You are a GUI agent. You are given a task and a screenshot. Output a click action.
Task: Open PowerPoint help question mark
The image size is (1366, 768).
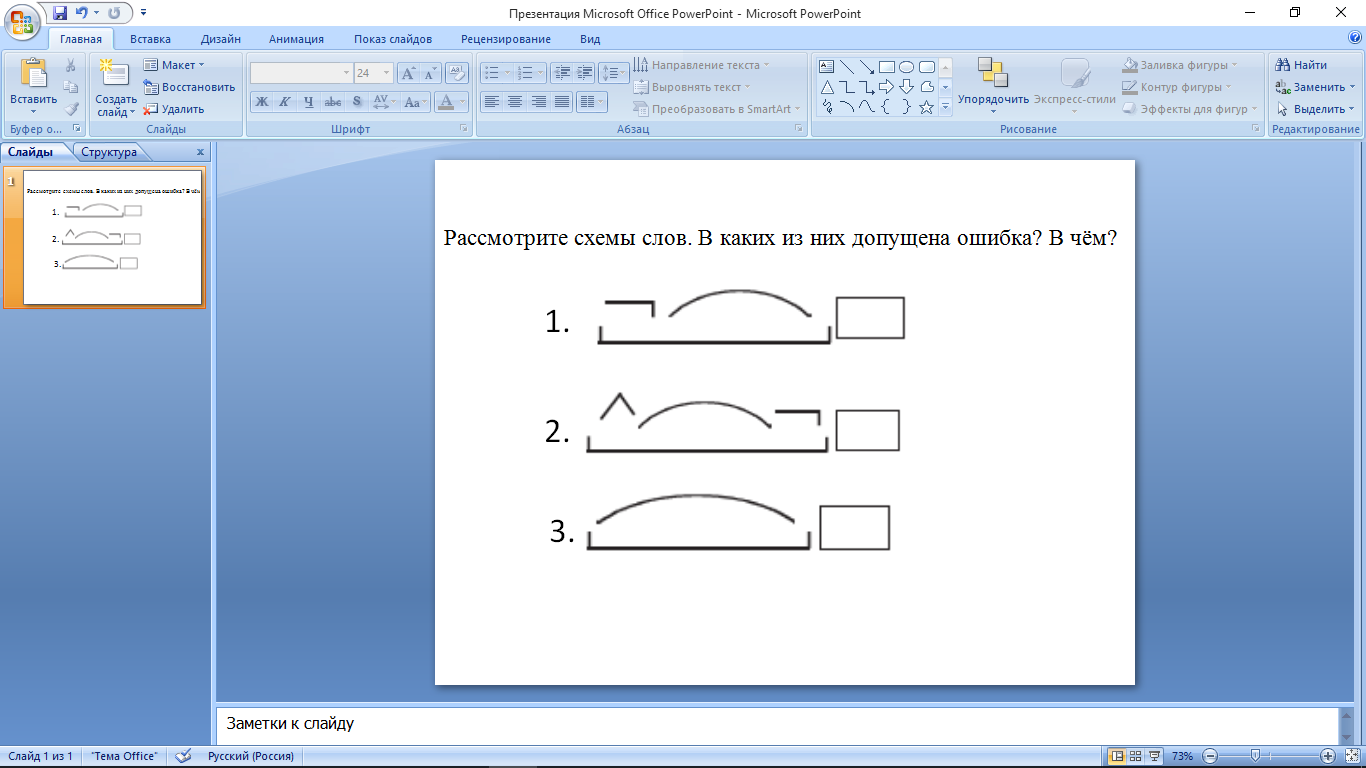pyautogui.click(x=1354, y=38)
